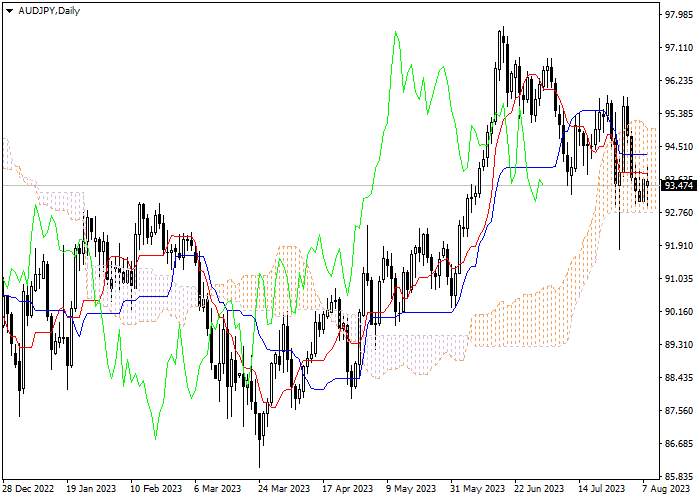Click the 14 Jul 2023 date label
This screenshot has height=500, width=700.
click(601, 489)
